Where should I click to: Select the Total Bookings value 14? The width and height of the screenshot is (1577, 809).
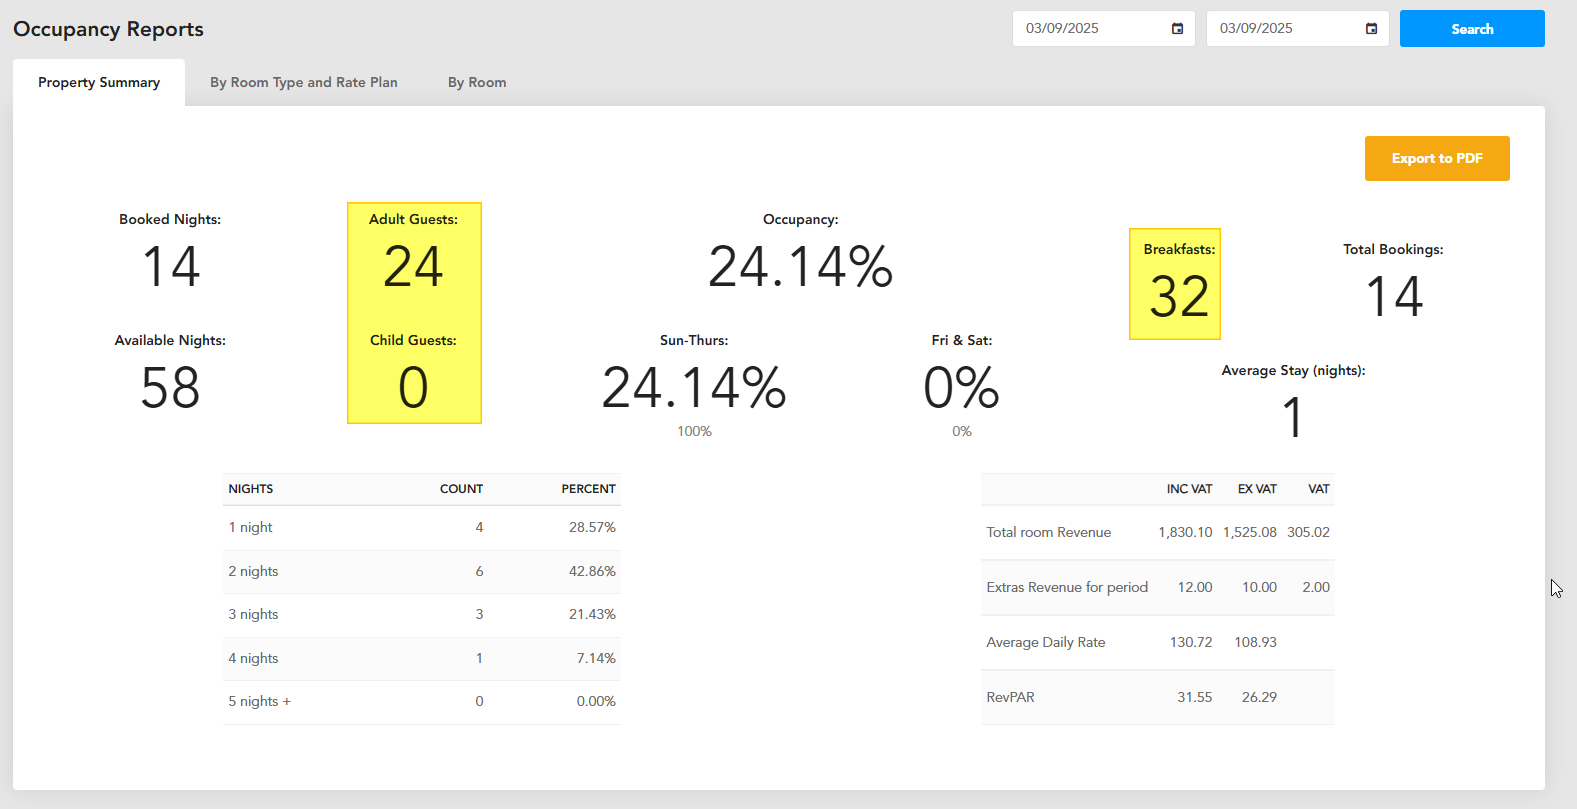coord(1394,297)
